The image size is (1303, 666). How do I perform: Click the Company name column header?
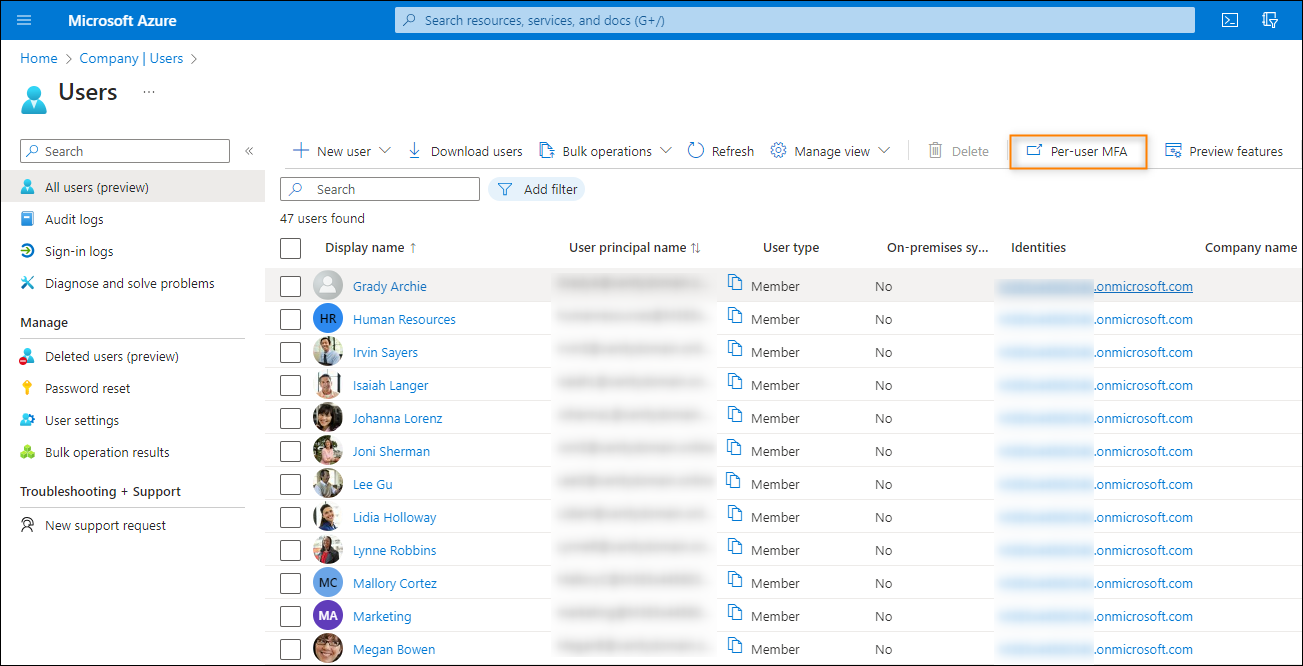coord(1250,248)
